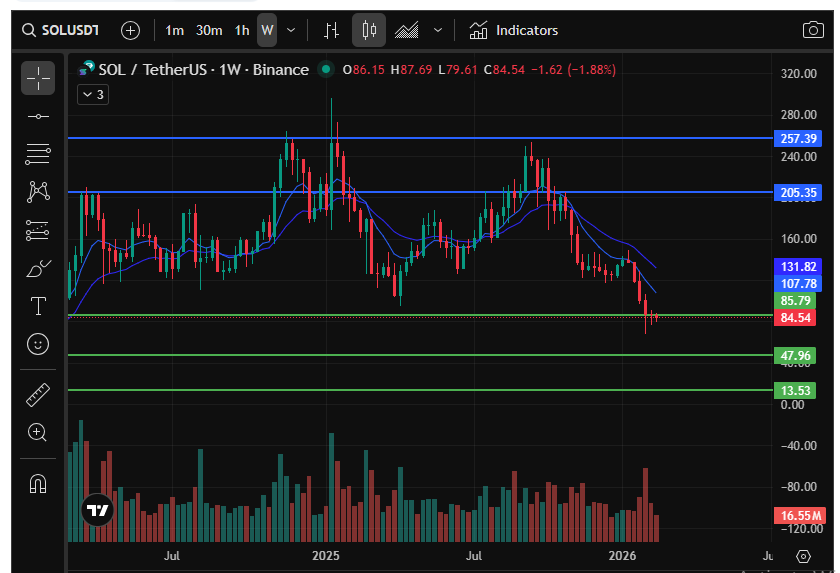Screen dimensions: 840x573
Task: Click the 257.39 horizontal line price label
Action: (x=798, y=139)
